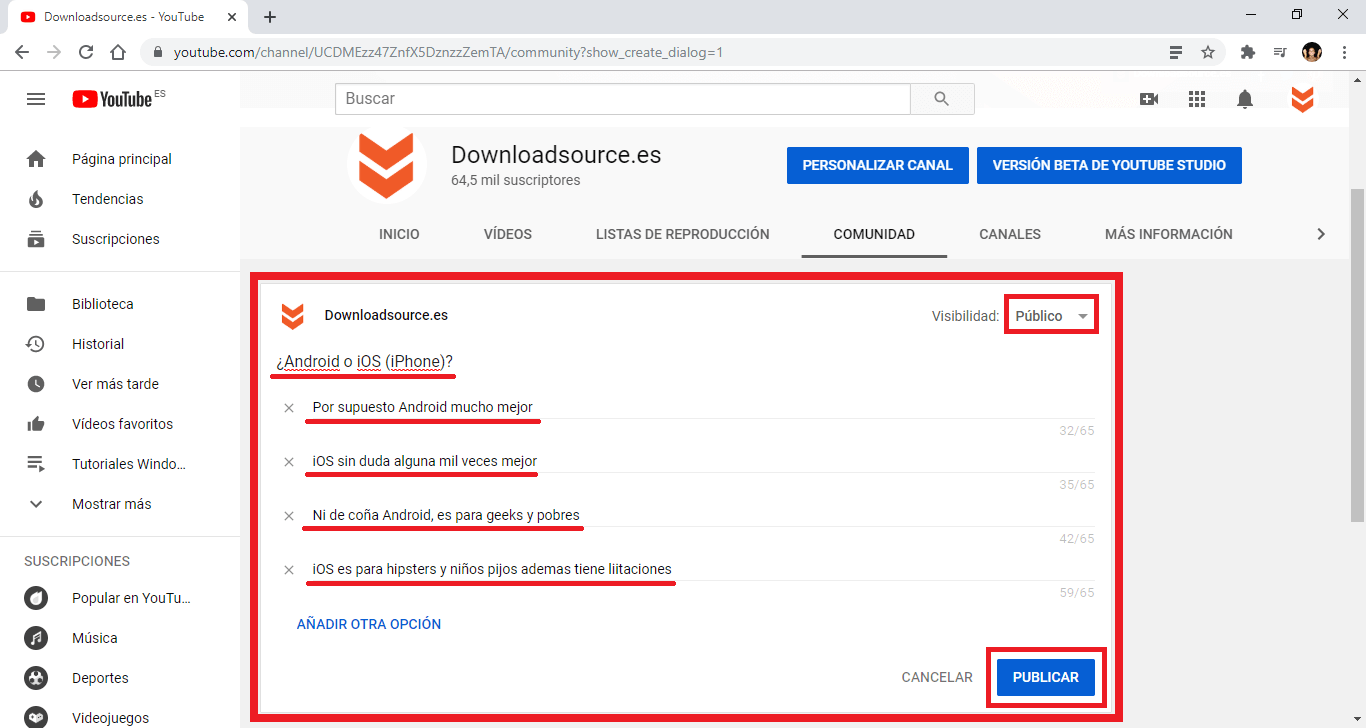Open the Tutoriales Windo... playlist

120,464
